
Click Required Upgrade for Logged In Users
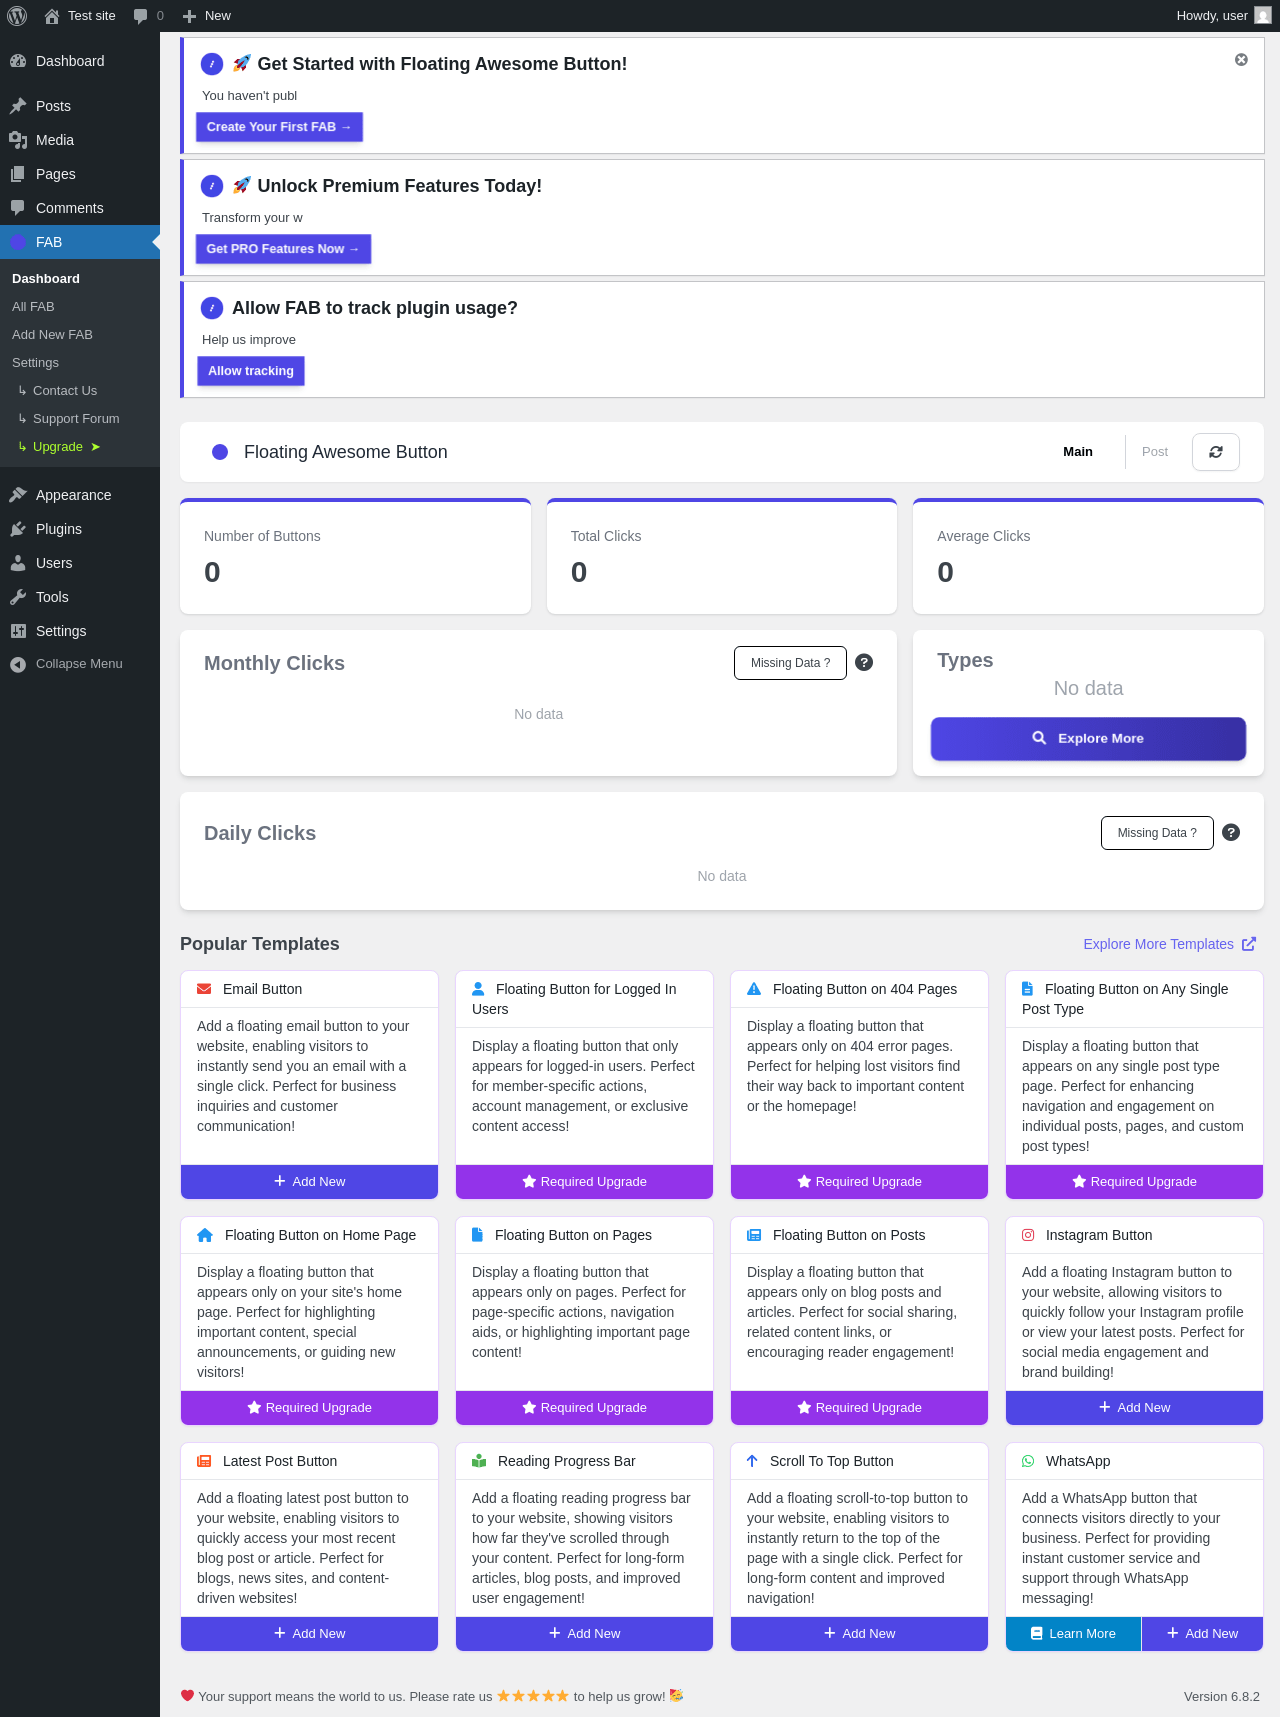[584, 1182]
